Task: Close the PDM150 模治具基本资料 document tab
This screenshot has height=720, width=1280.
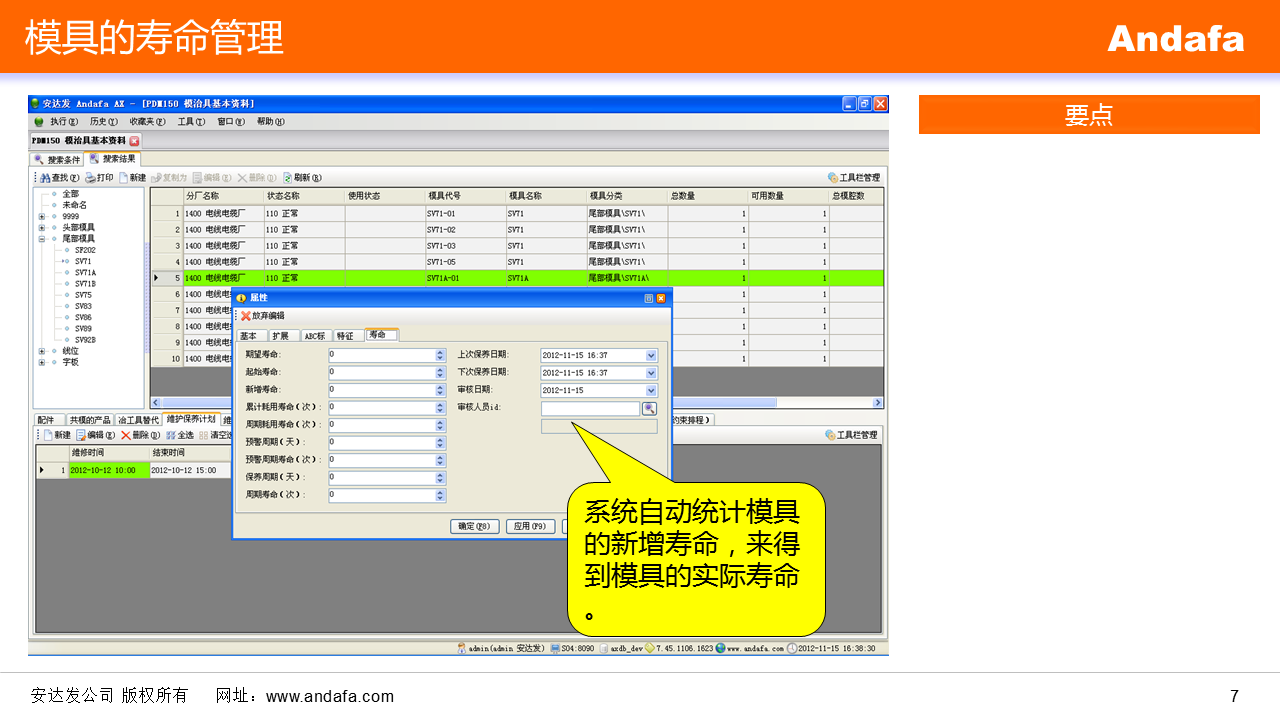Action: point(135,141)
